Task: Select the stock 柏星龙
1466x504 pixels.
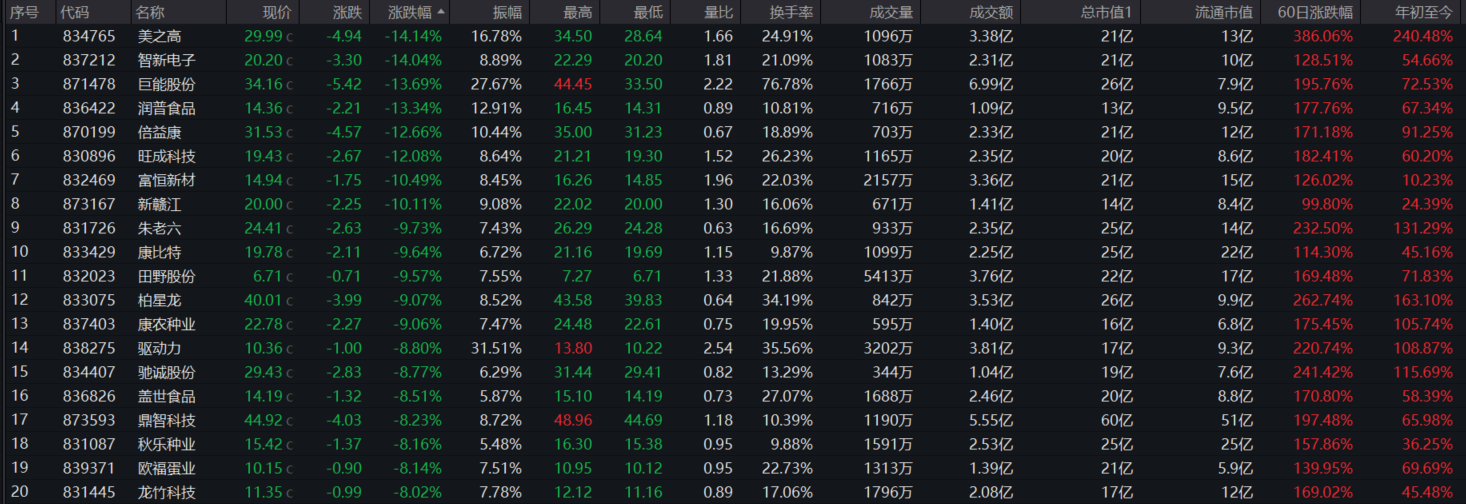Action: (x=160, y=300)
